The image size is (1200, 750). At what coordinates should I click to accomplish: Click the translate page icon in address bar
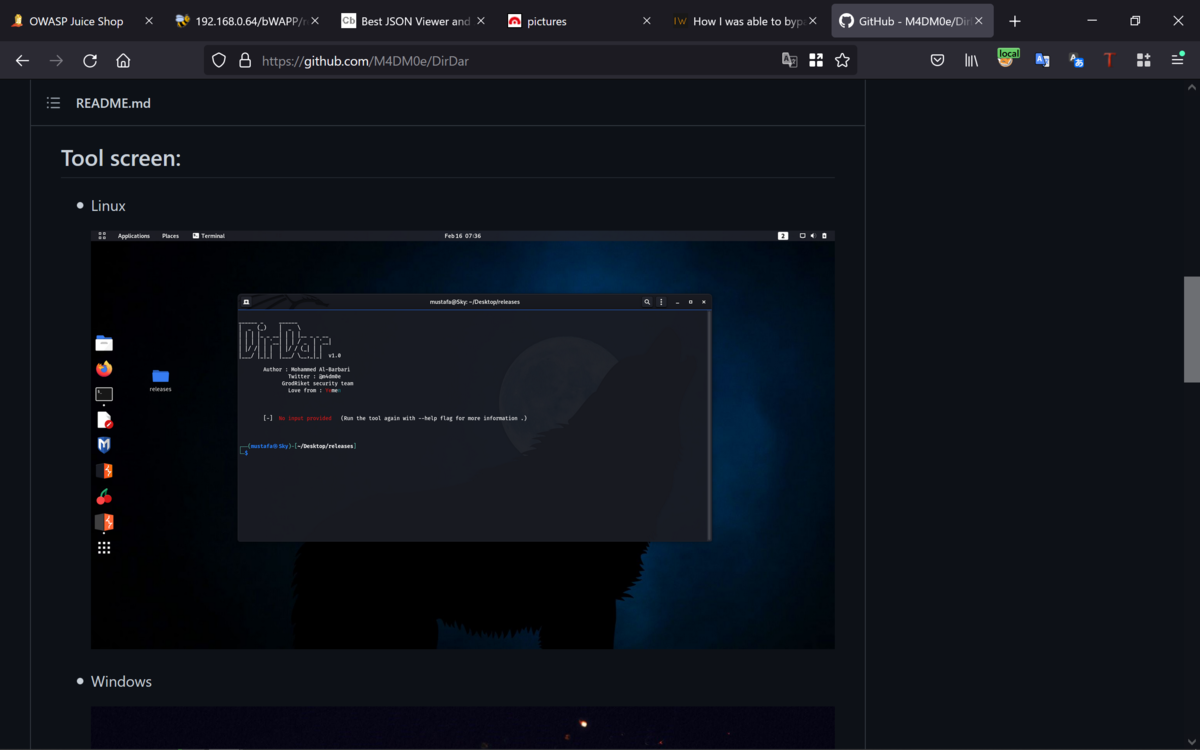[x=789, y=60]
